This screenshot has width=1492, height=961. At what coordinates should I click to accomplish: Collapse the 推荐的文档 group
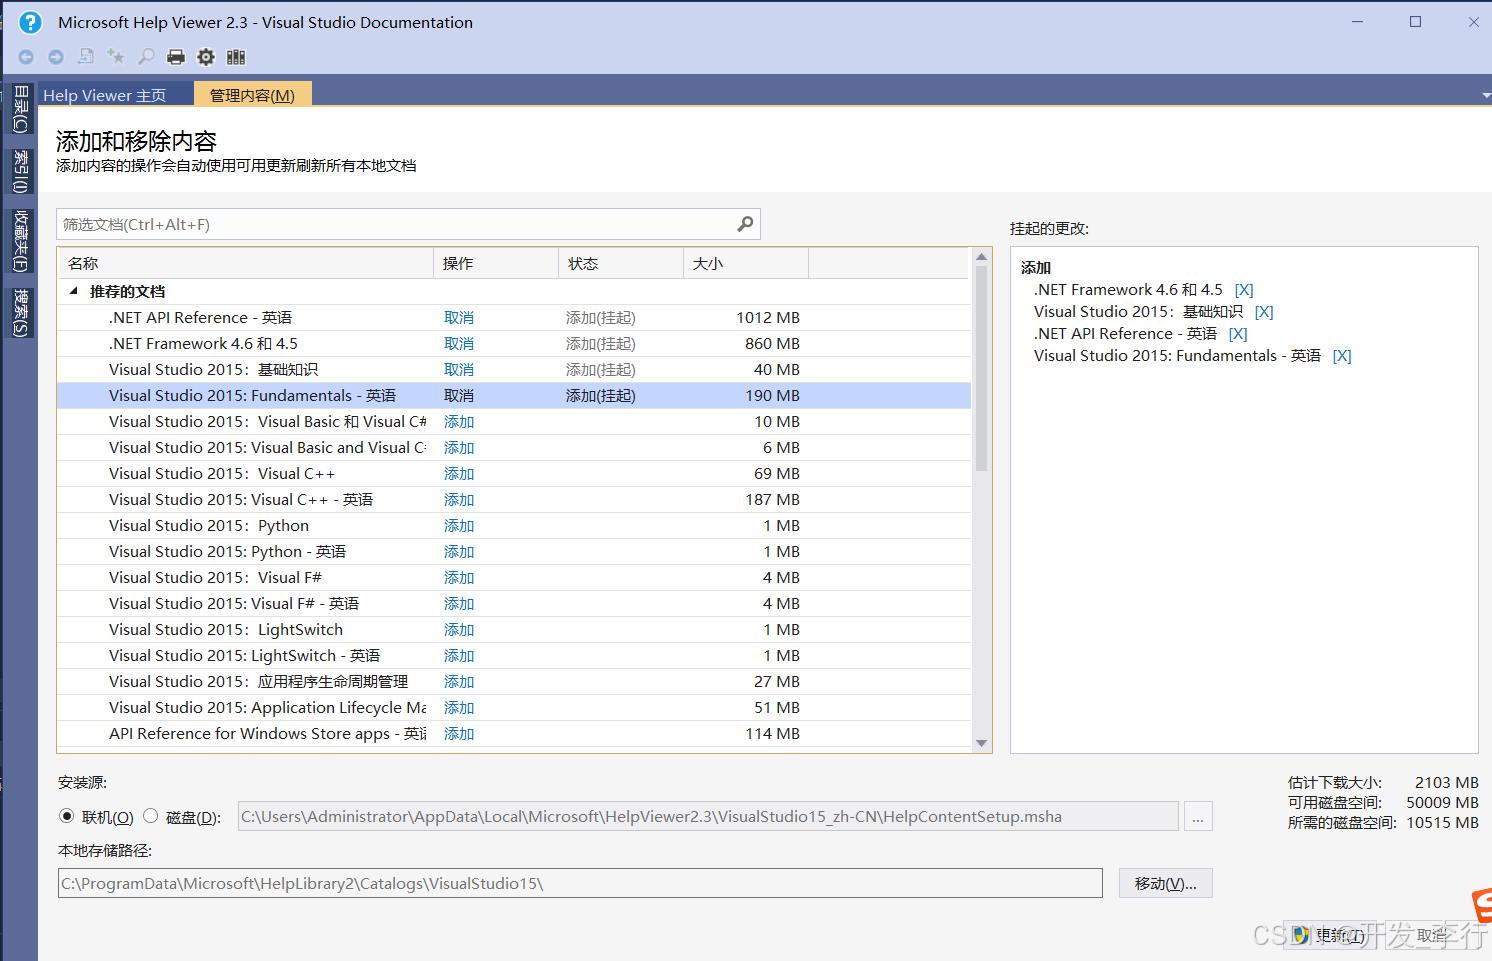coord(73,291)
